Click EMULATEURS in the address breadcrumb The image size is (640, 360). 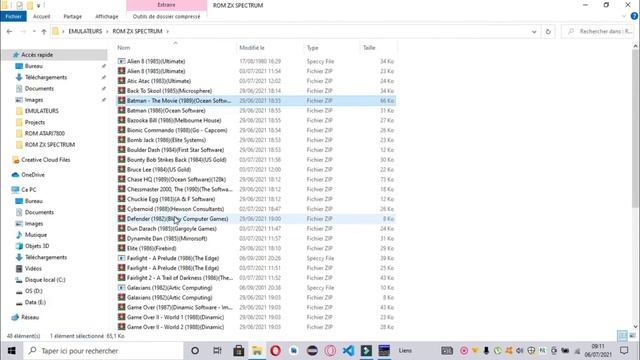[85, 31]
